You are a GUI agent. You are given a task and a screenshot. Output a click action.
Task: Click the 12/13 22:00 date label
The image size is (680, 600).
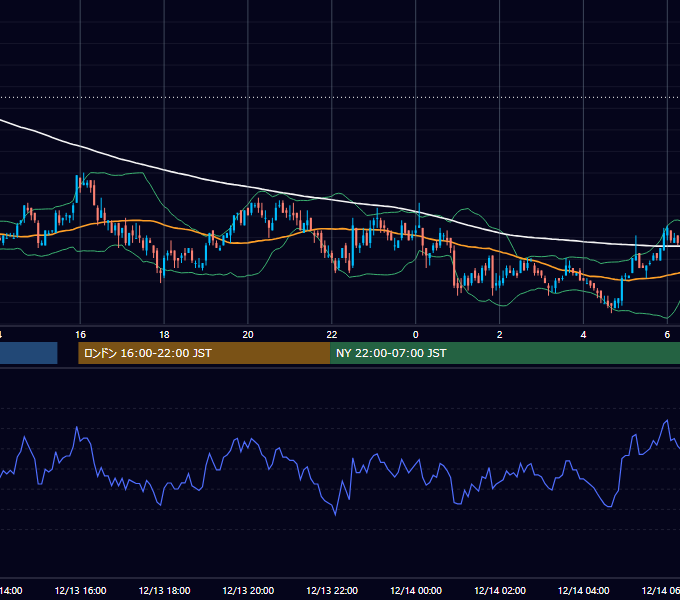(332, 590)
